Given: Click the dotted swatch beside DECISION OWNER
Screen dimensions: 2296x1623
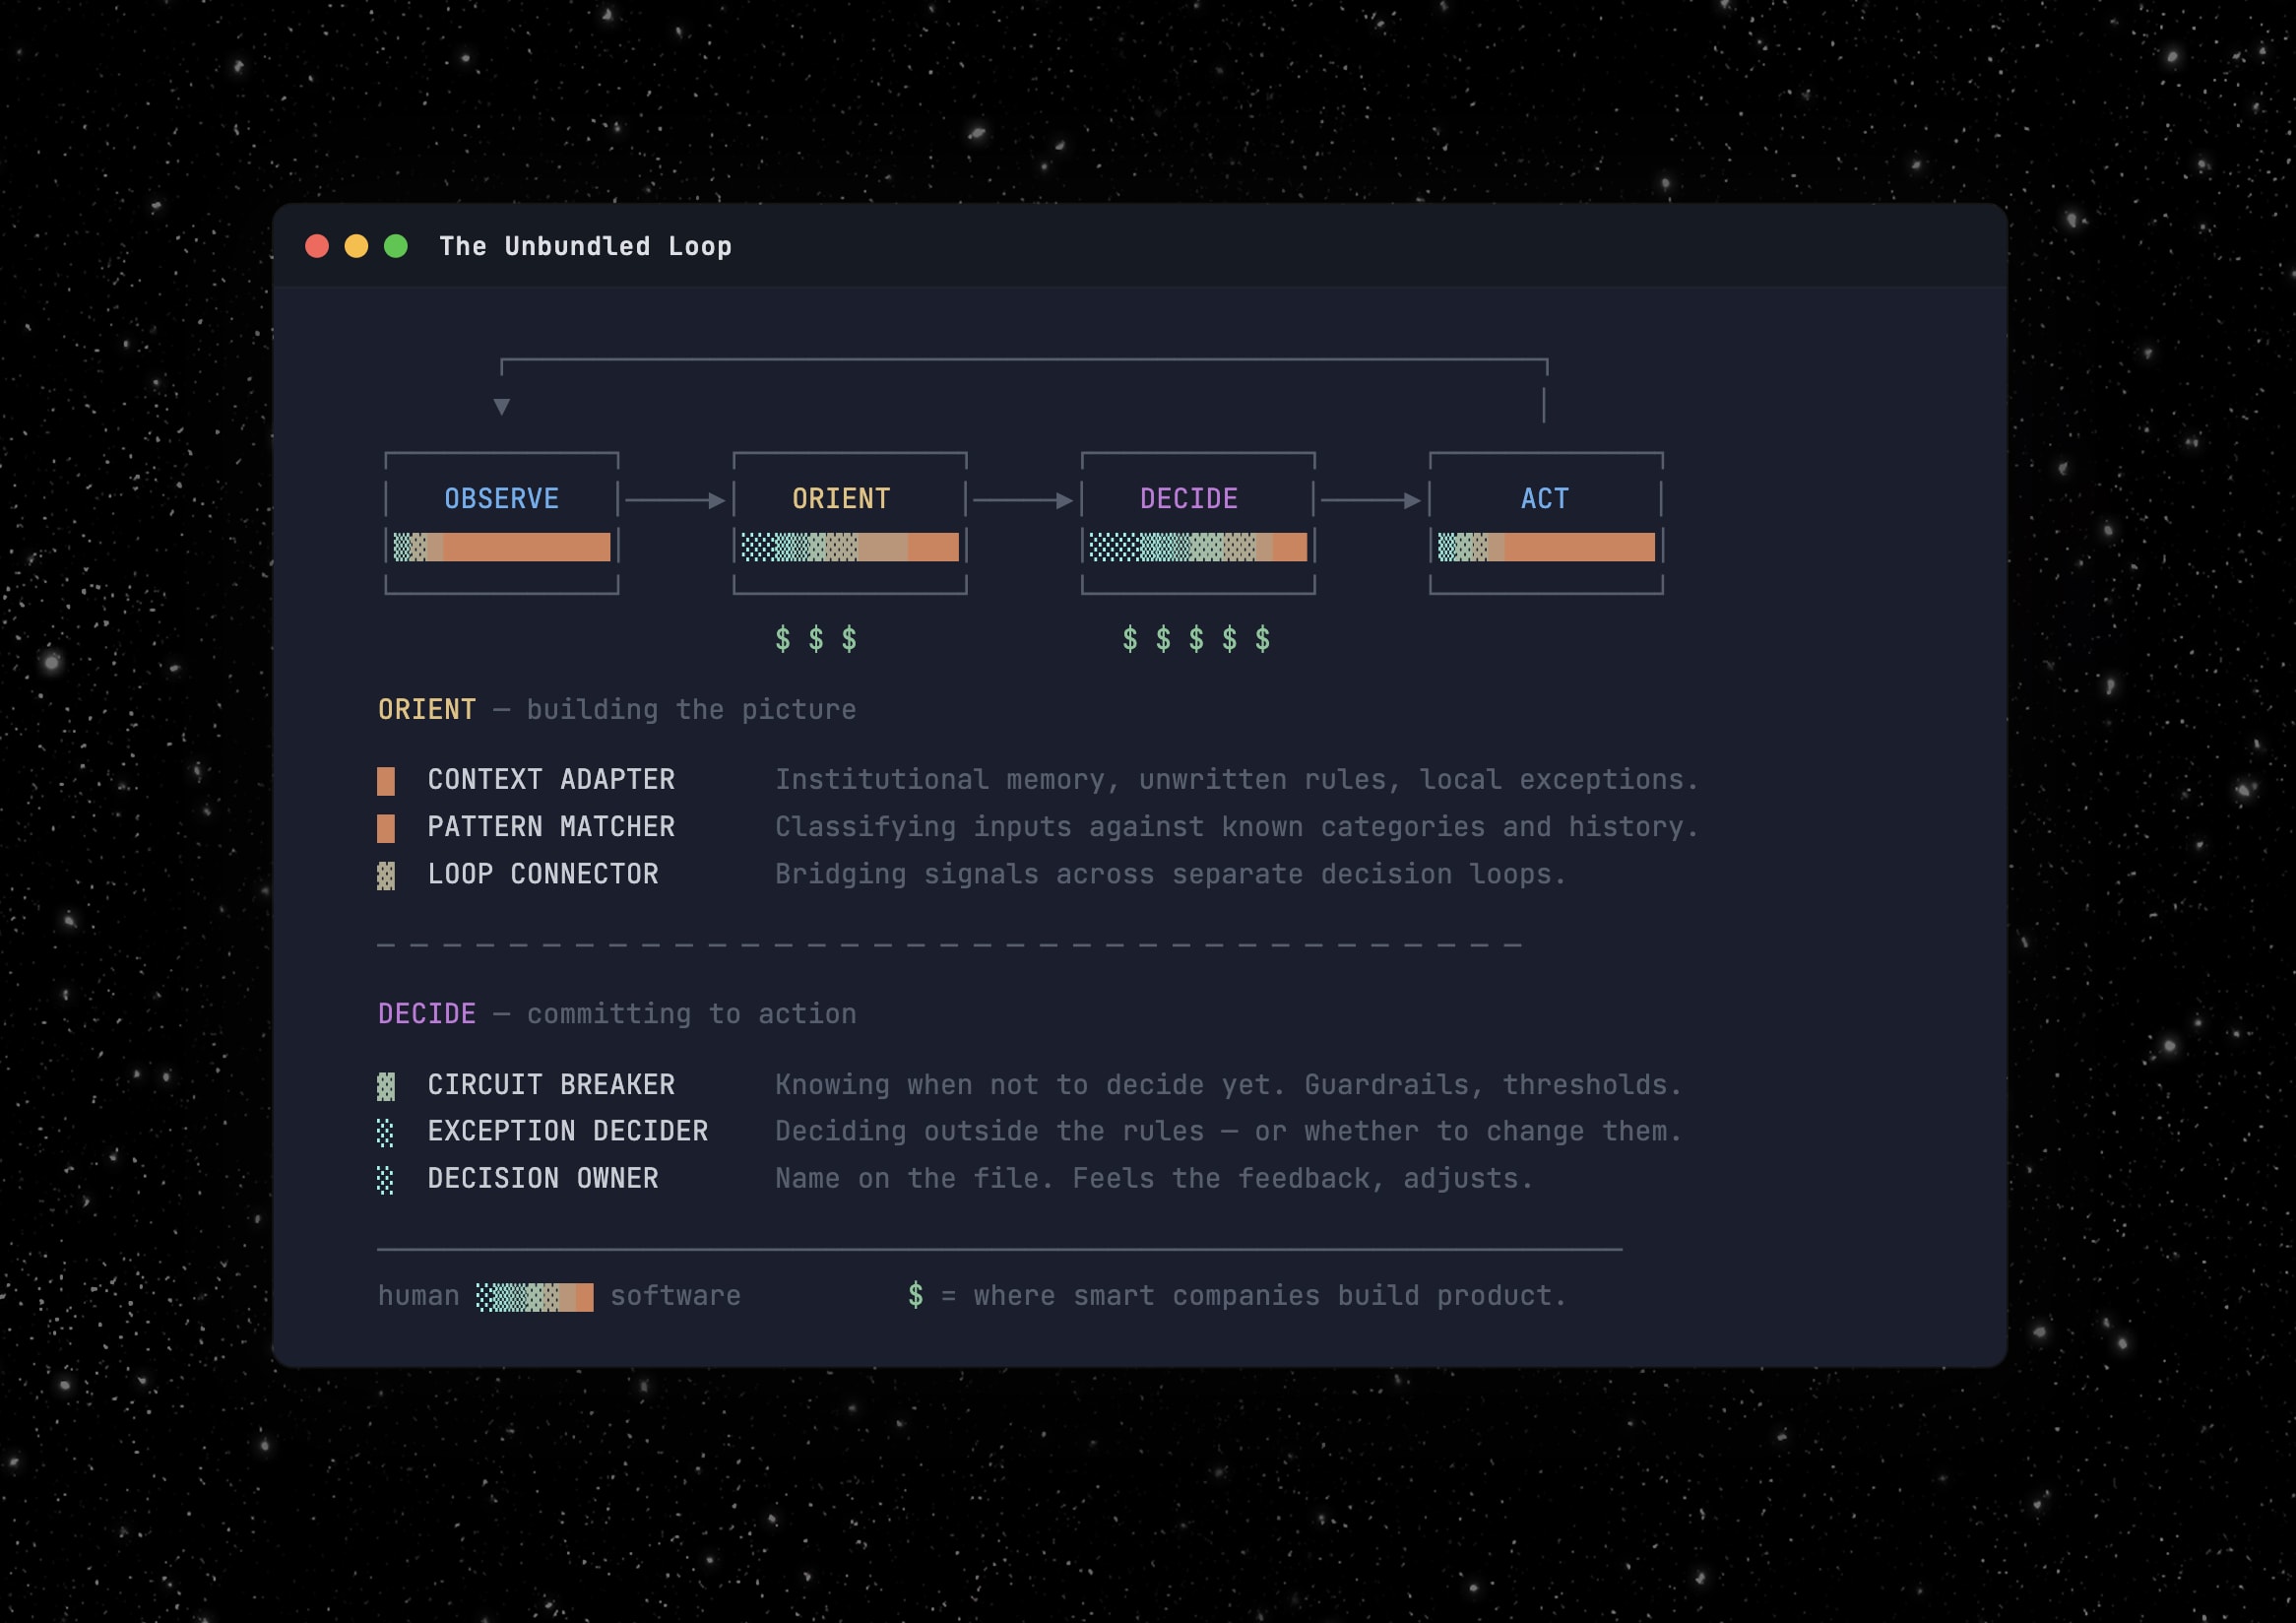Looking at the screenshot, I should click(x=385, y=1180).
